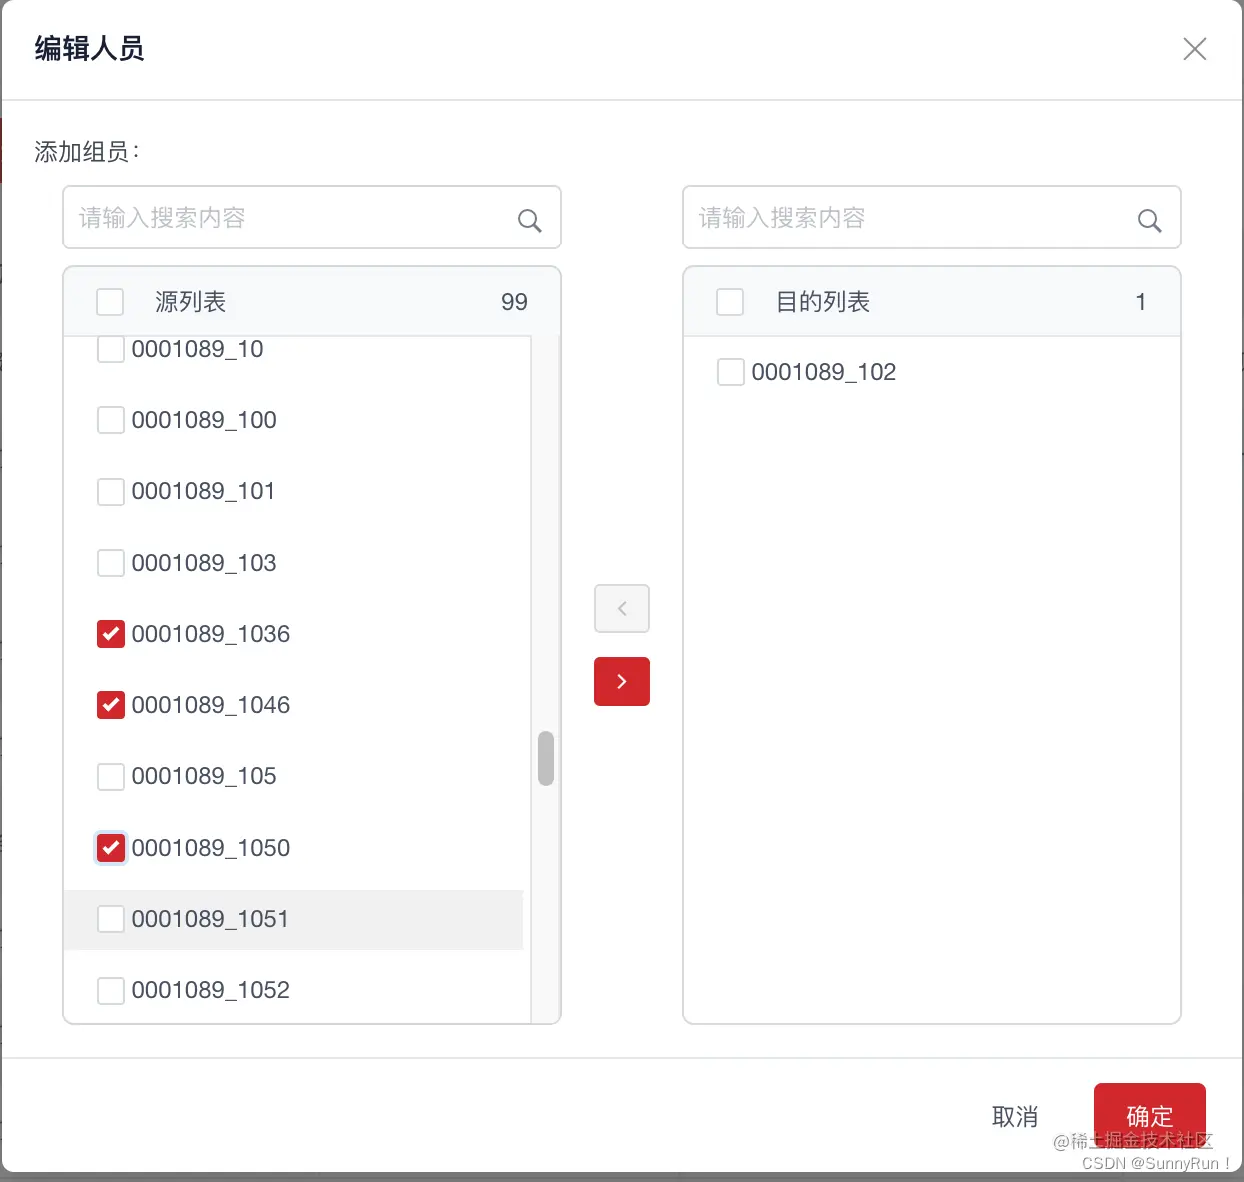Click the 源列表 header label
The width and height of the screenshot is (1244, 1182).
click(x=190, y=302)
